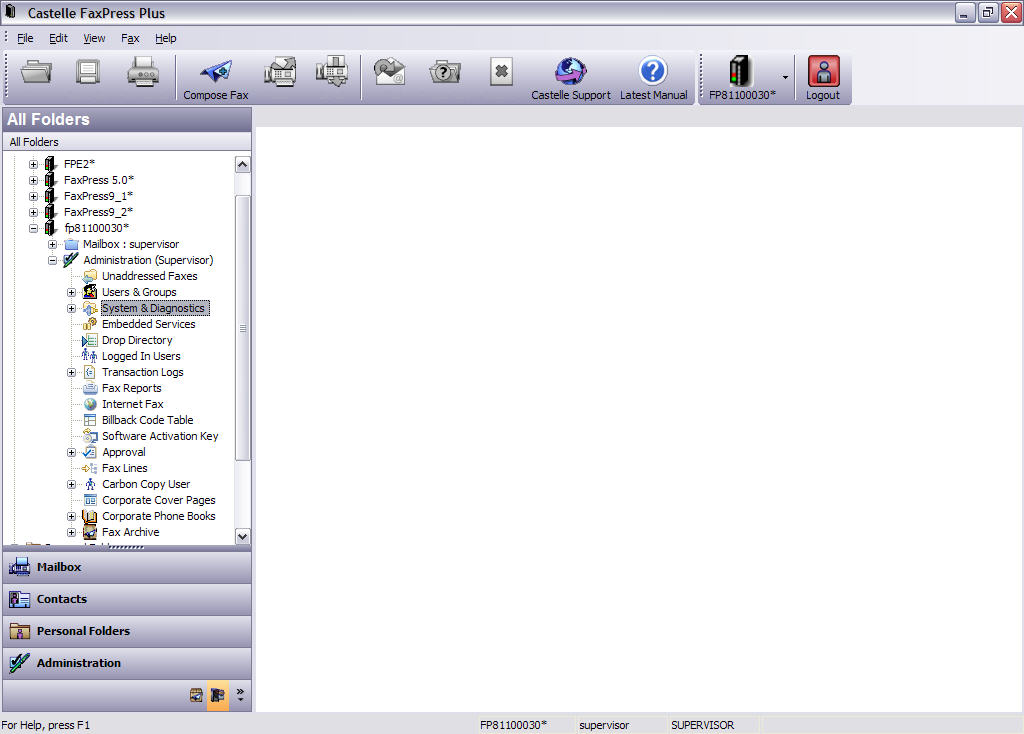Viewport: 1024px width, 734px height.
Task: Click the Logout button in the toolbar
Action: 823,74
